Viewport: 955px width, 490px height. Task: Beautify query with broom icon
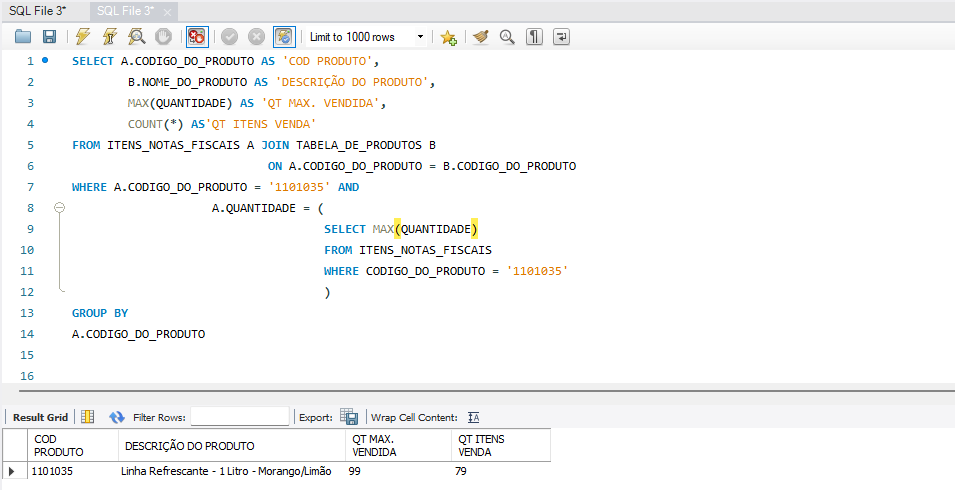(x=481, y=37)
